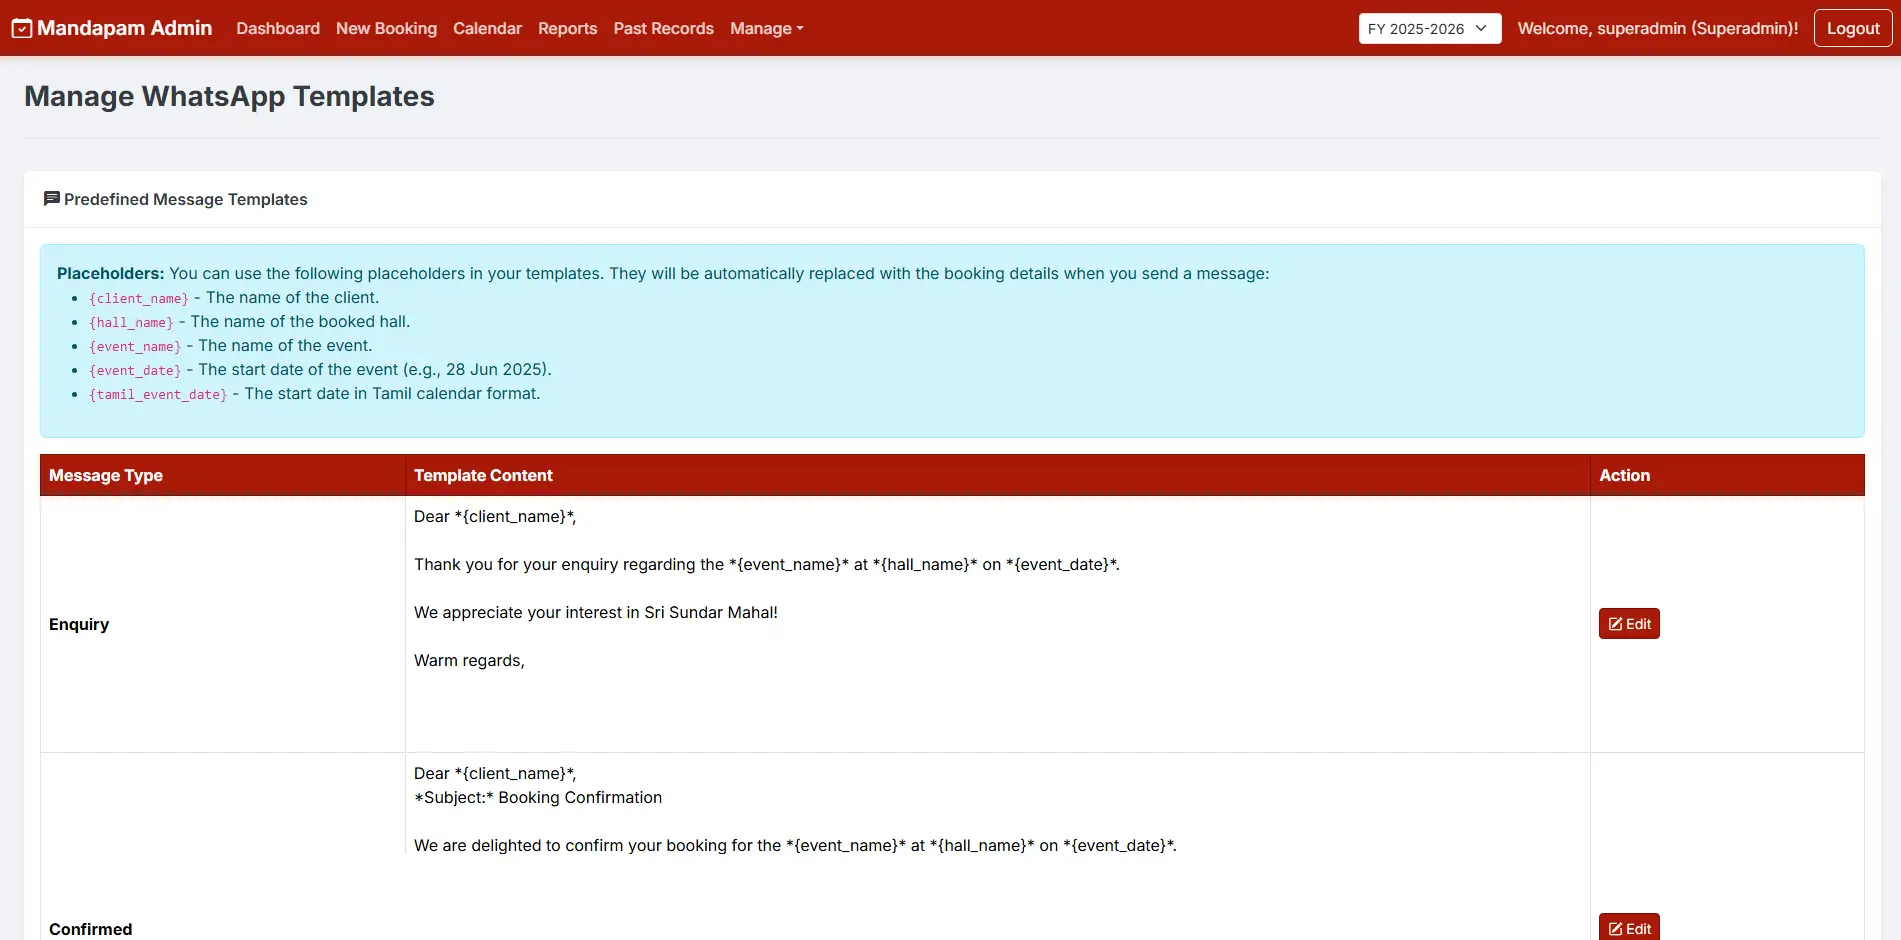Click the Logout button
The height and width of the screenshot is (940, 1901).
[1853, 28]
